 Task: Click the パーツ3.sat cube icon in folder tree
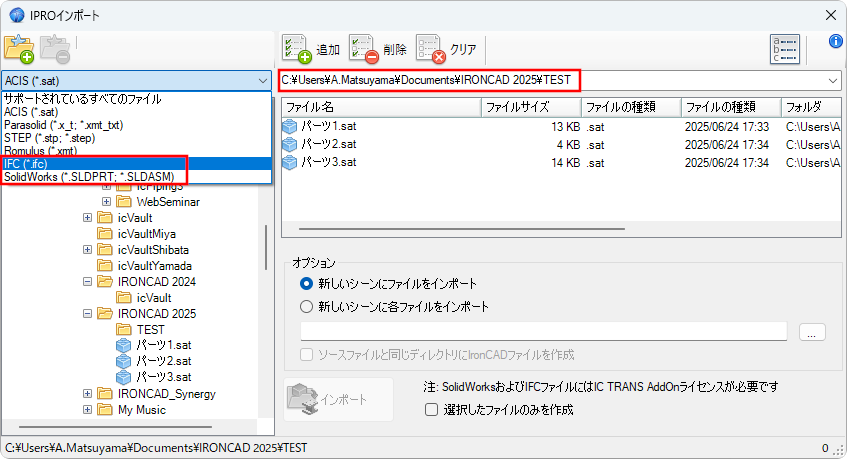click(x=124, y=377)
